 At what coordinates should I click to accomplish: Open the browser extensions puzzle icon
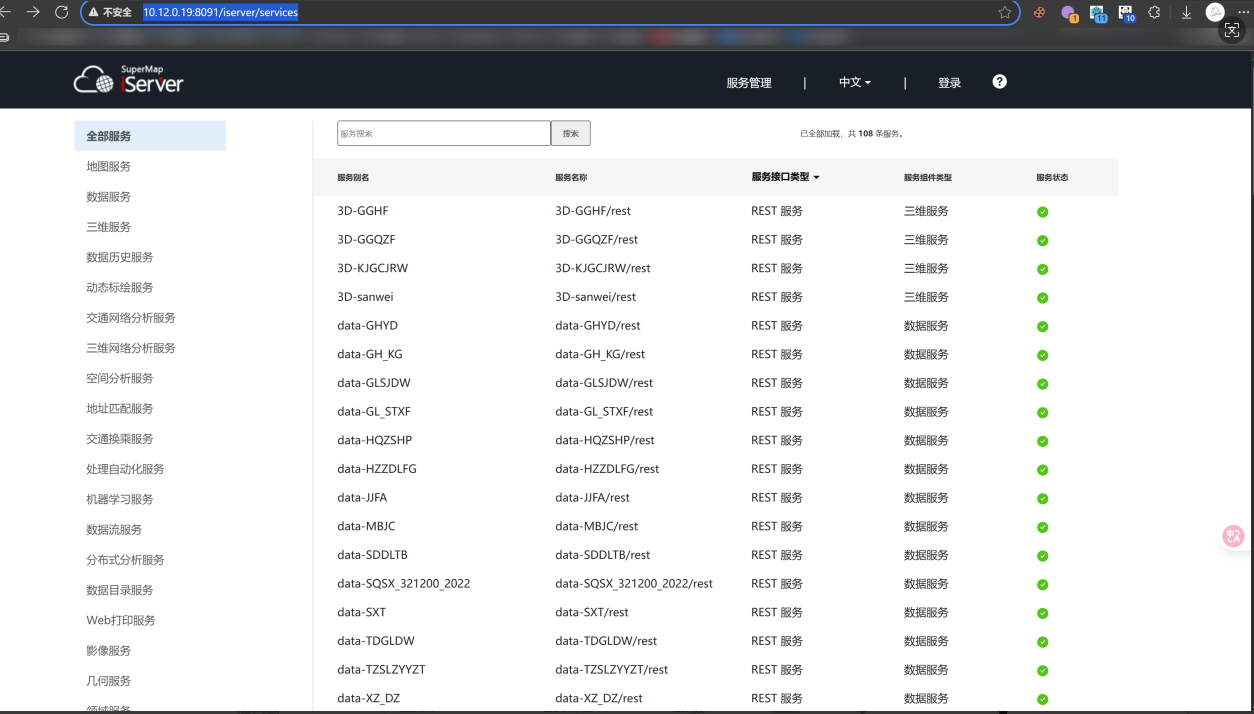[1154, 12]
